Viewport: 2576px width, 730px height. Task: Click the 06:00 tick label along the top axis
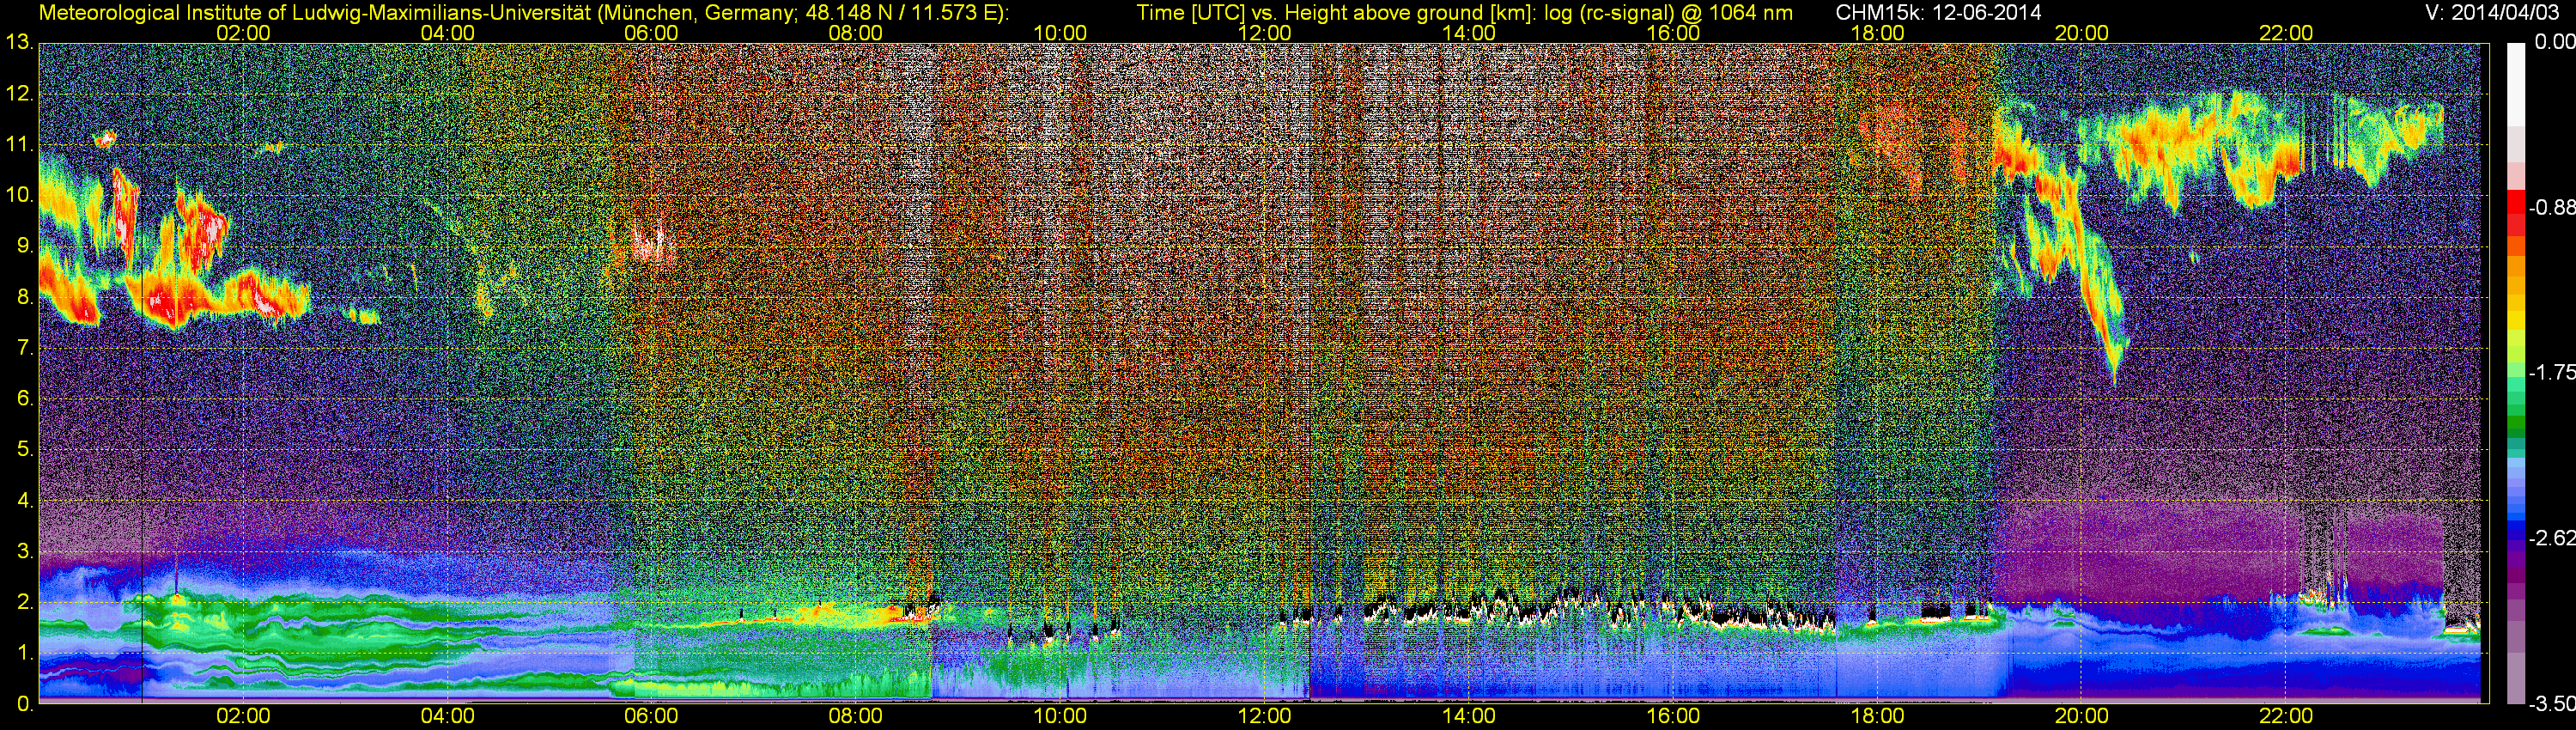tap(651, 33)
